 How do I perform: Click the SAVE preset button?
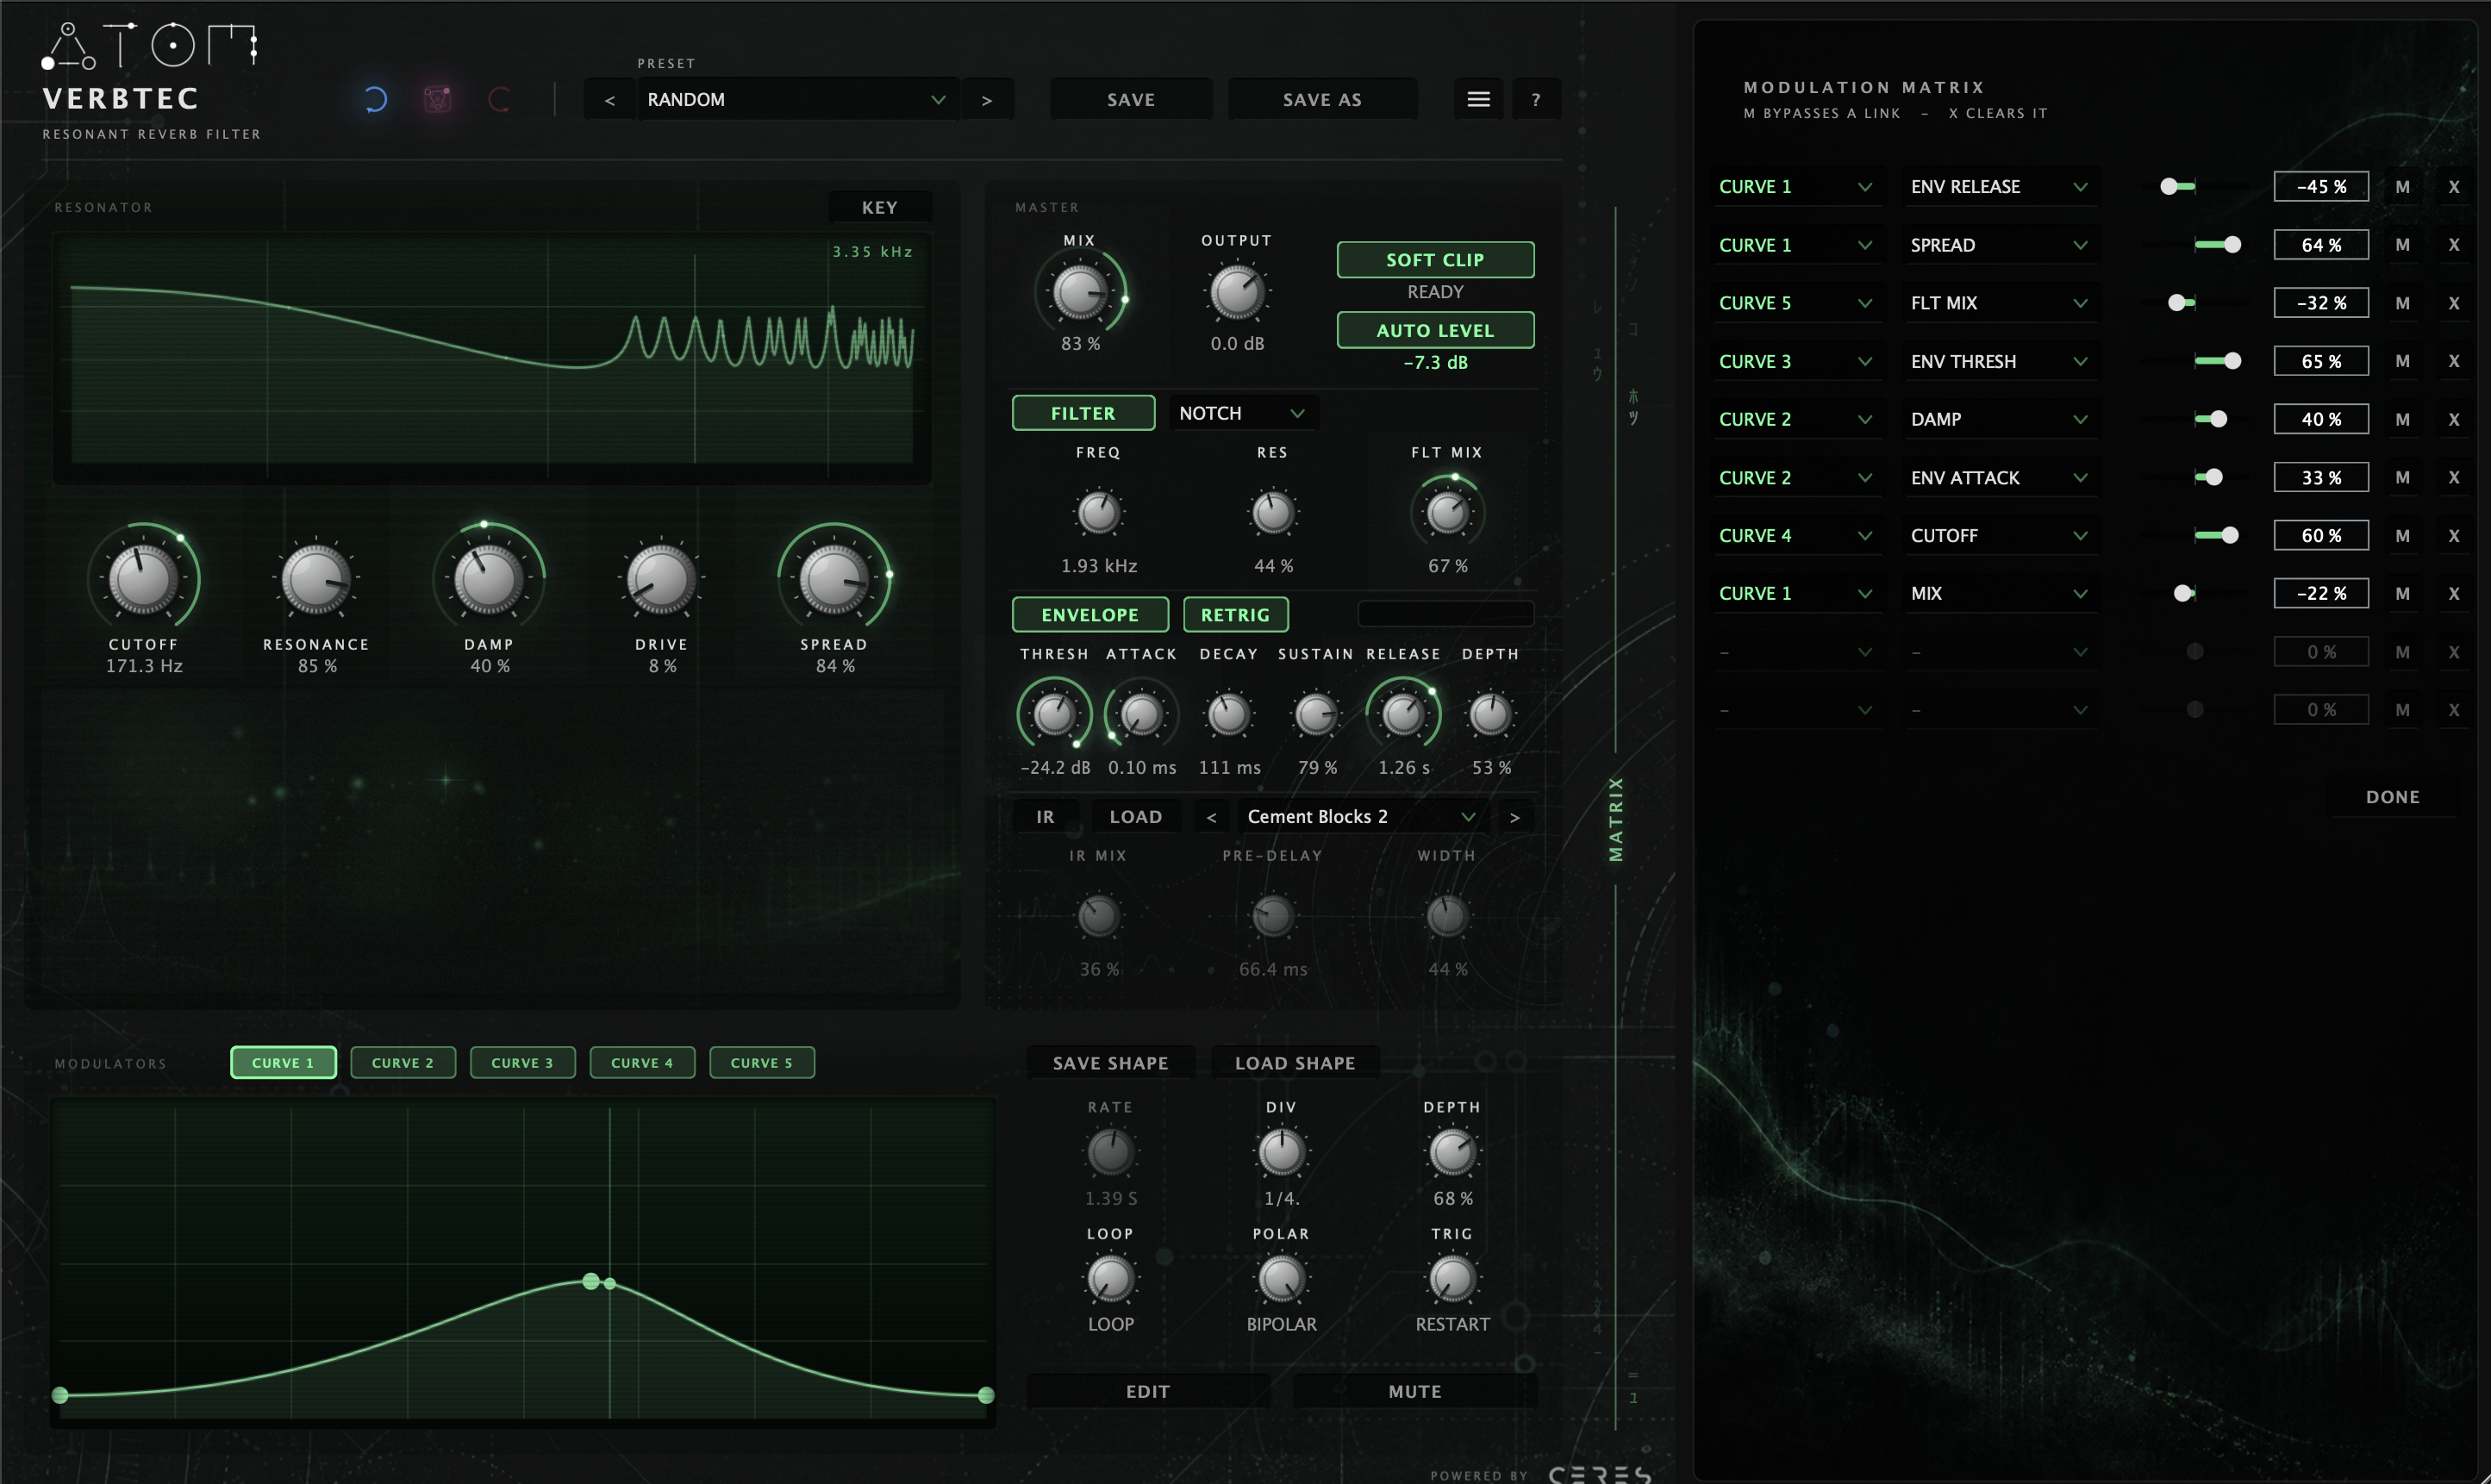1130,100
